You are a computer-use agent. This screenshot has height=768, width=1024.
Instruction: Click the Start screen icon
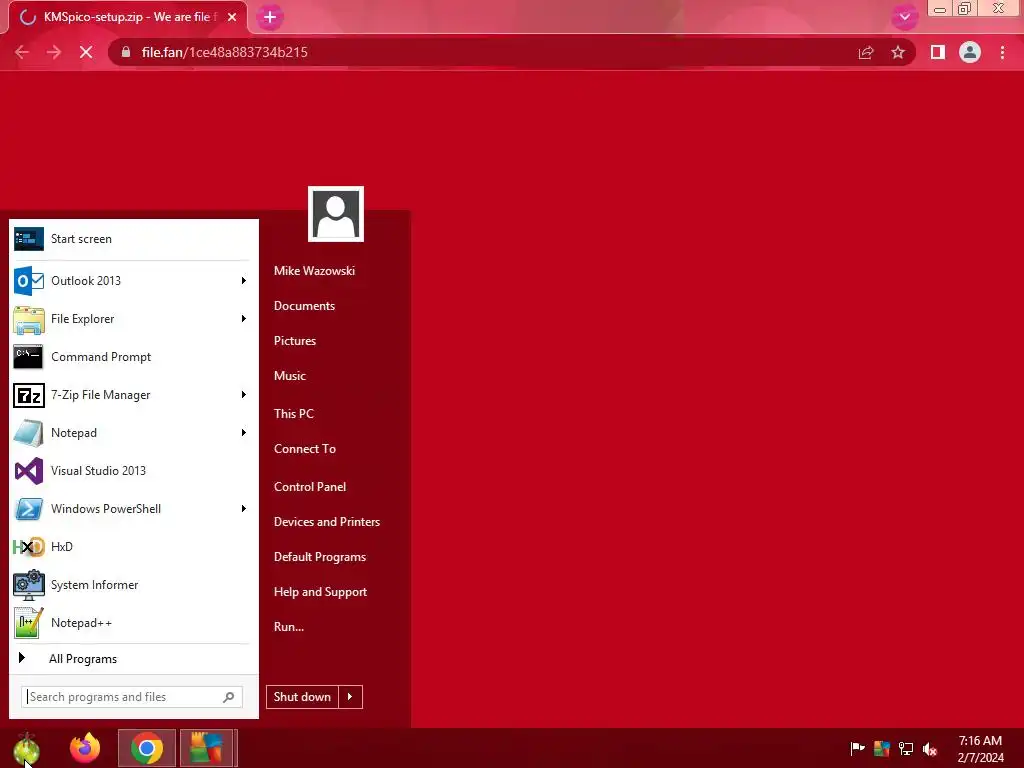click(29, 239)
